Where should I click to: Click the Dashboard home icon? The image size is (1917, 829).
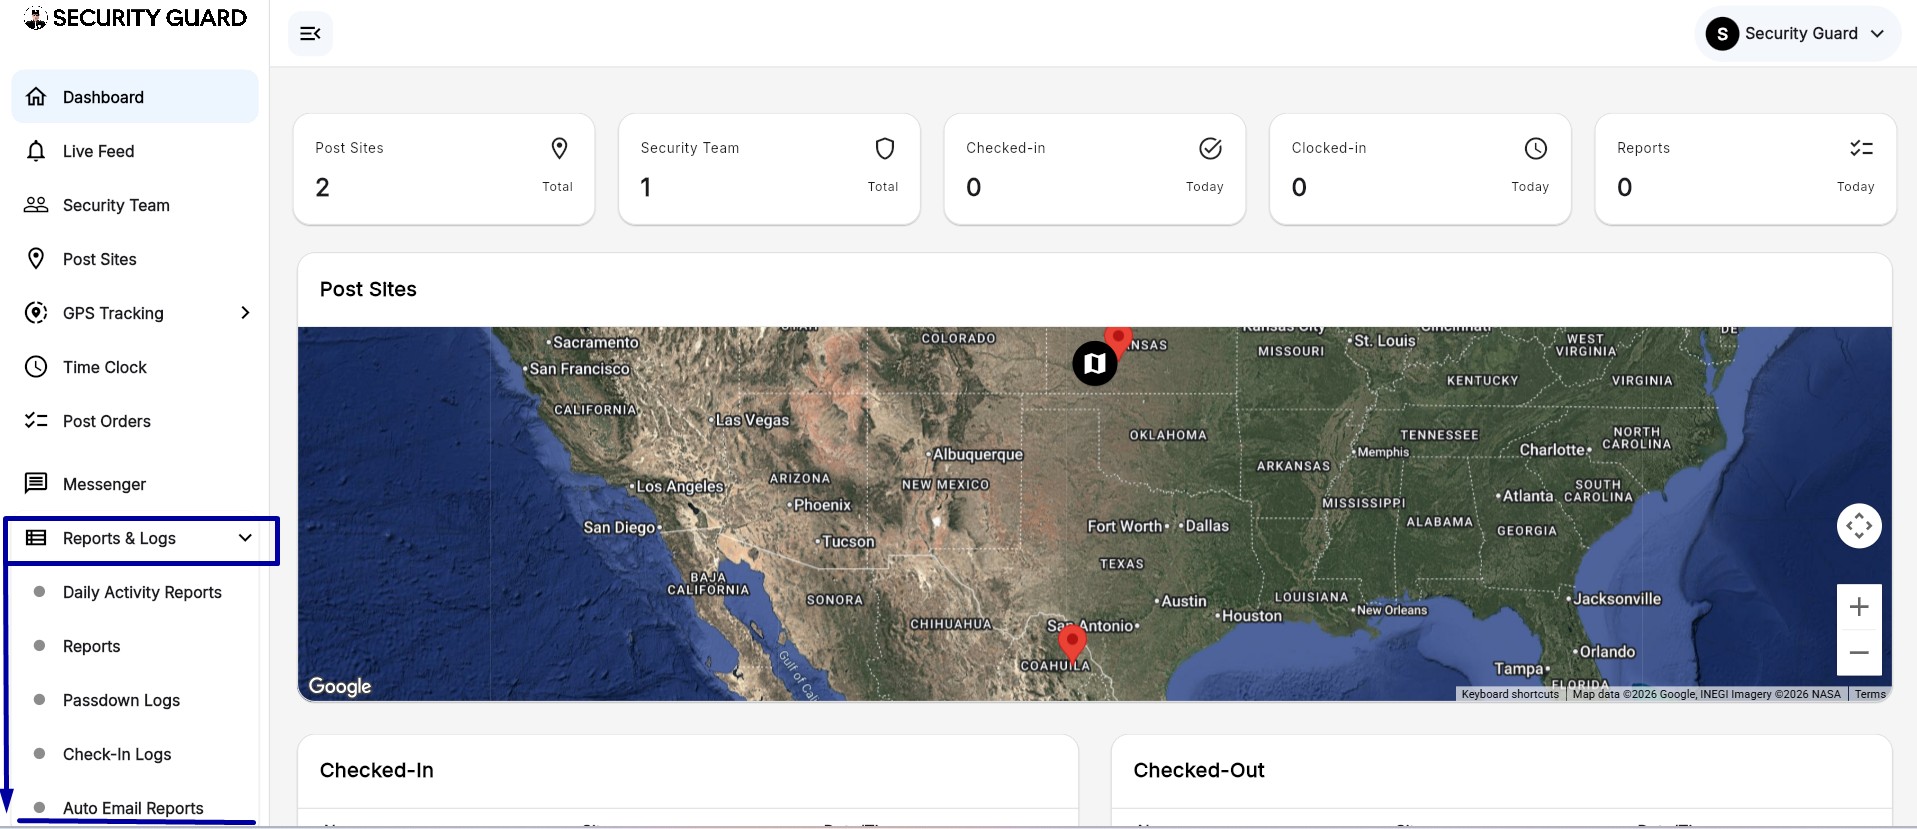[x=36, y=97]
